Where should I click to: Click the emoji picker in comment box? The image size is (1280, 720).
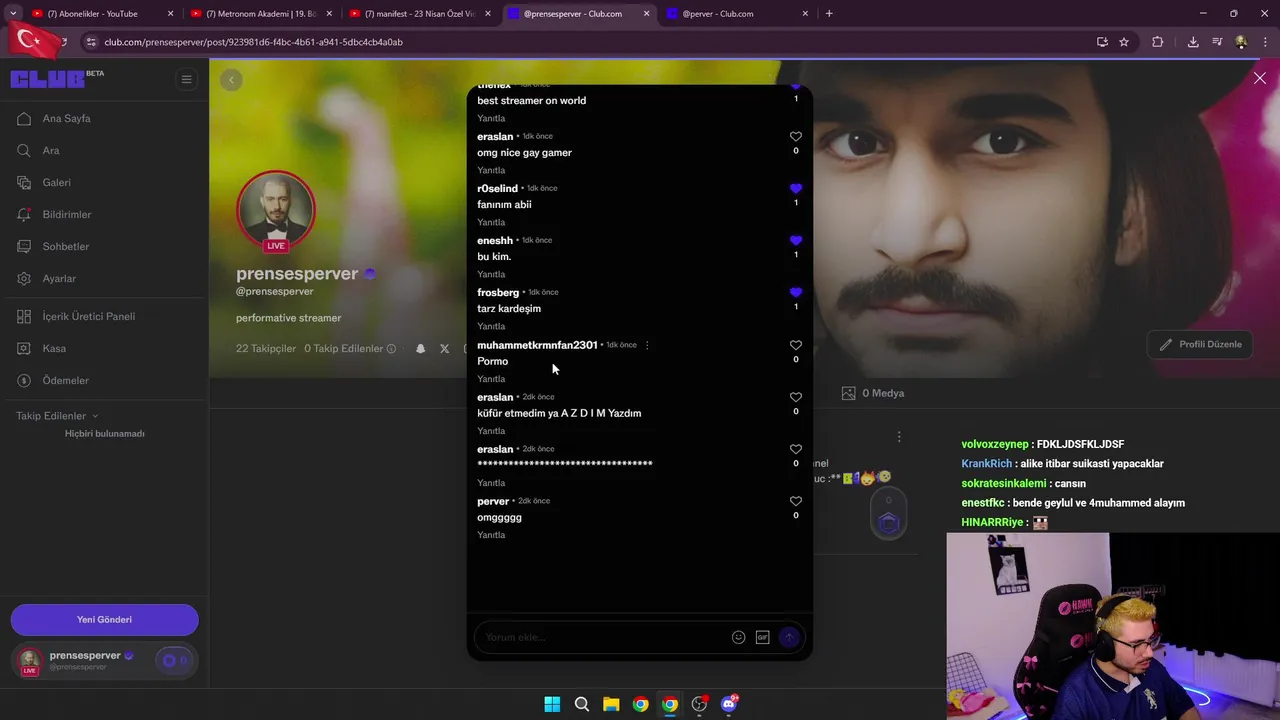coord(738,637)
